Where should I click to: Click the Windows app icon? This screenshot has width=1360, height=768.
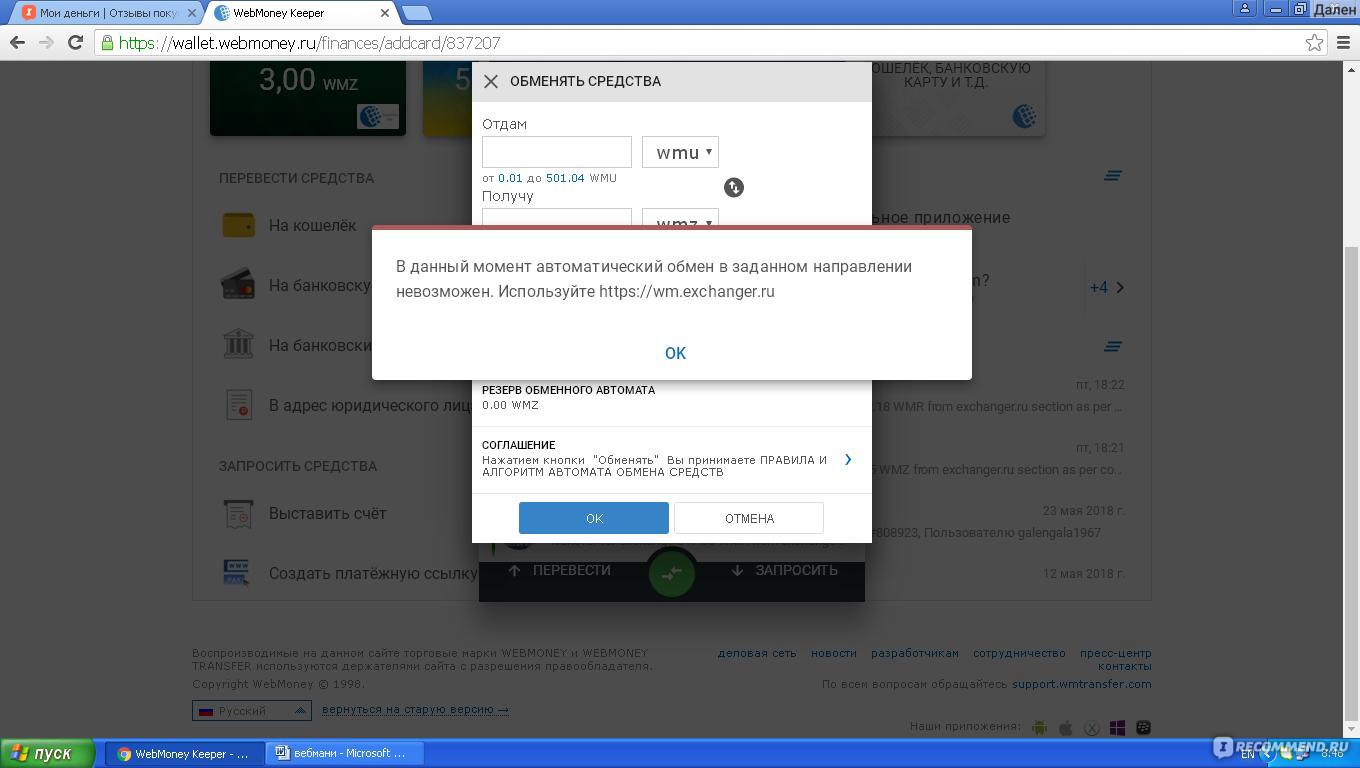point(1117,727)
